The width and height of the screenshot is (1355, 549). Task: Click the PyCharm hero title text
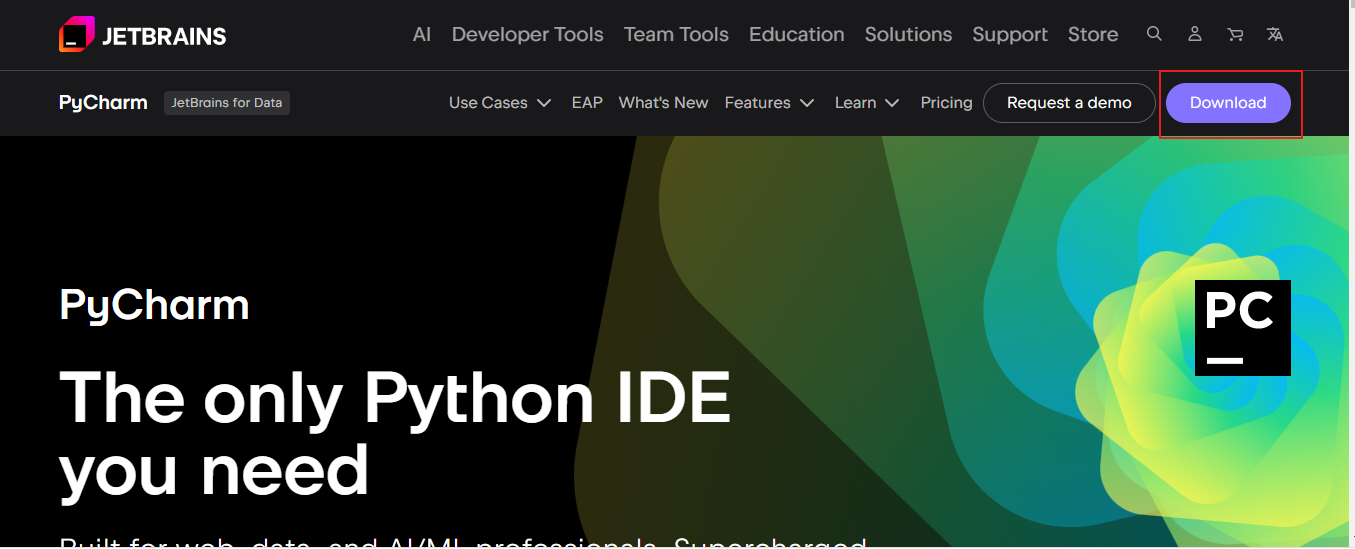[154, 305]
